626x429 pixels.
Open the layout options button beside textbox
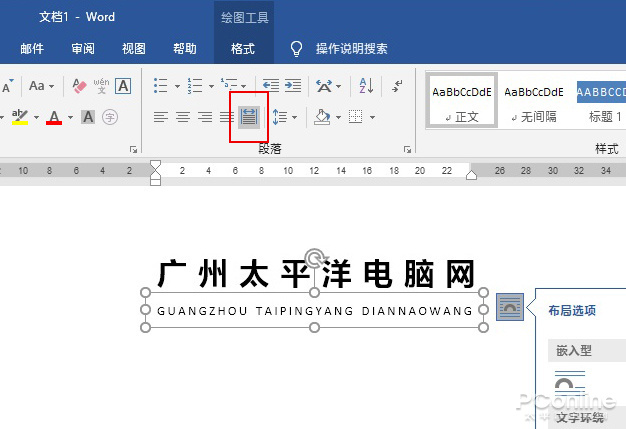tap(510, 307)
